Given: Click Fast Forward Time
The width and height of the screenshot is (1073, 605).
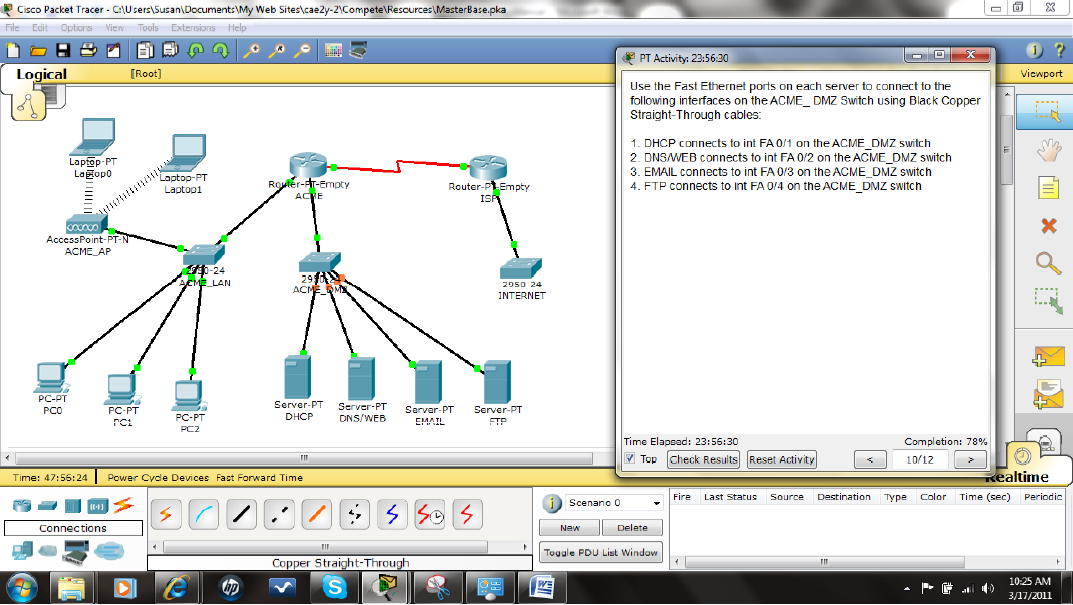Looking at the screenshot, I should coord(259,478).
